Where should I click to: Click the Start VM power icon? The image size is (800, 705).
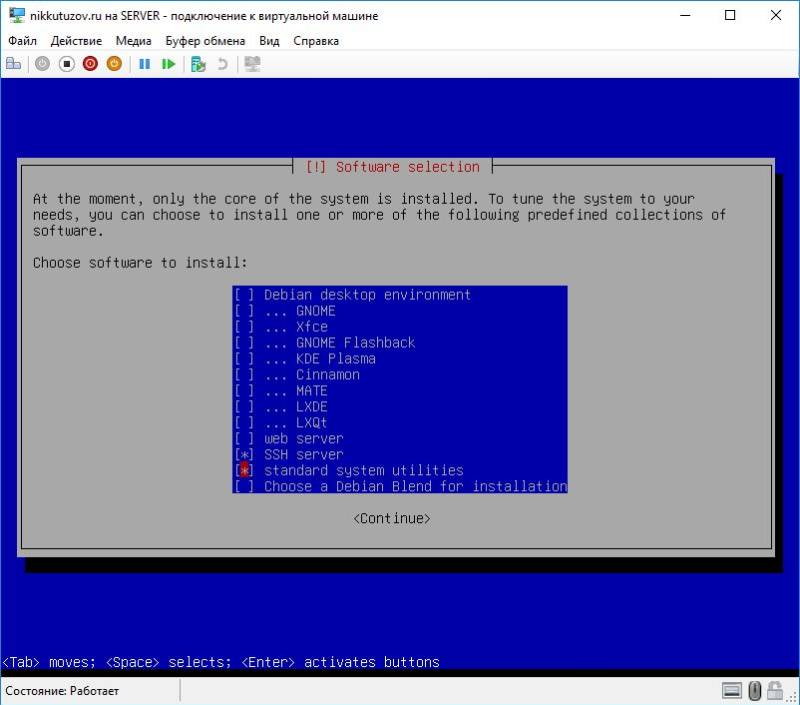40,63
